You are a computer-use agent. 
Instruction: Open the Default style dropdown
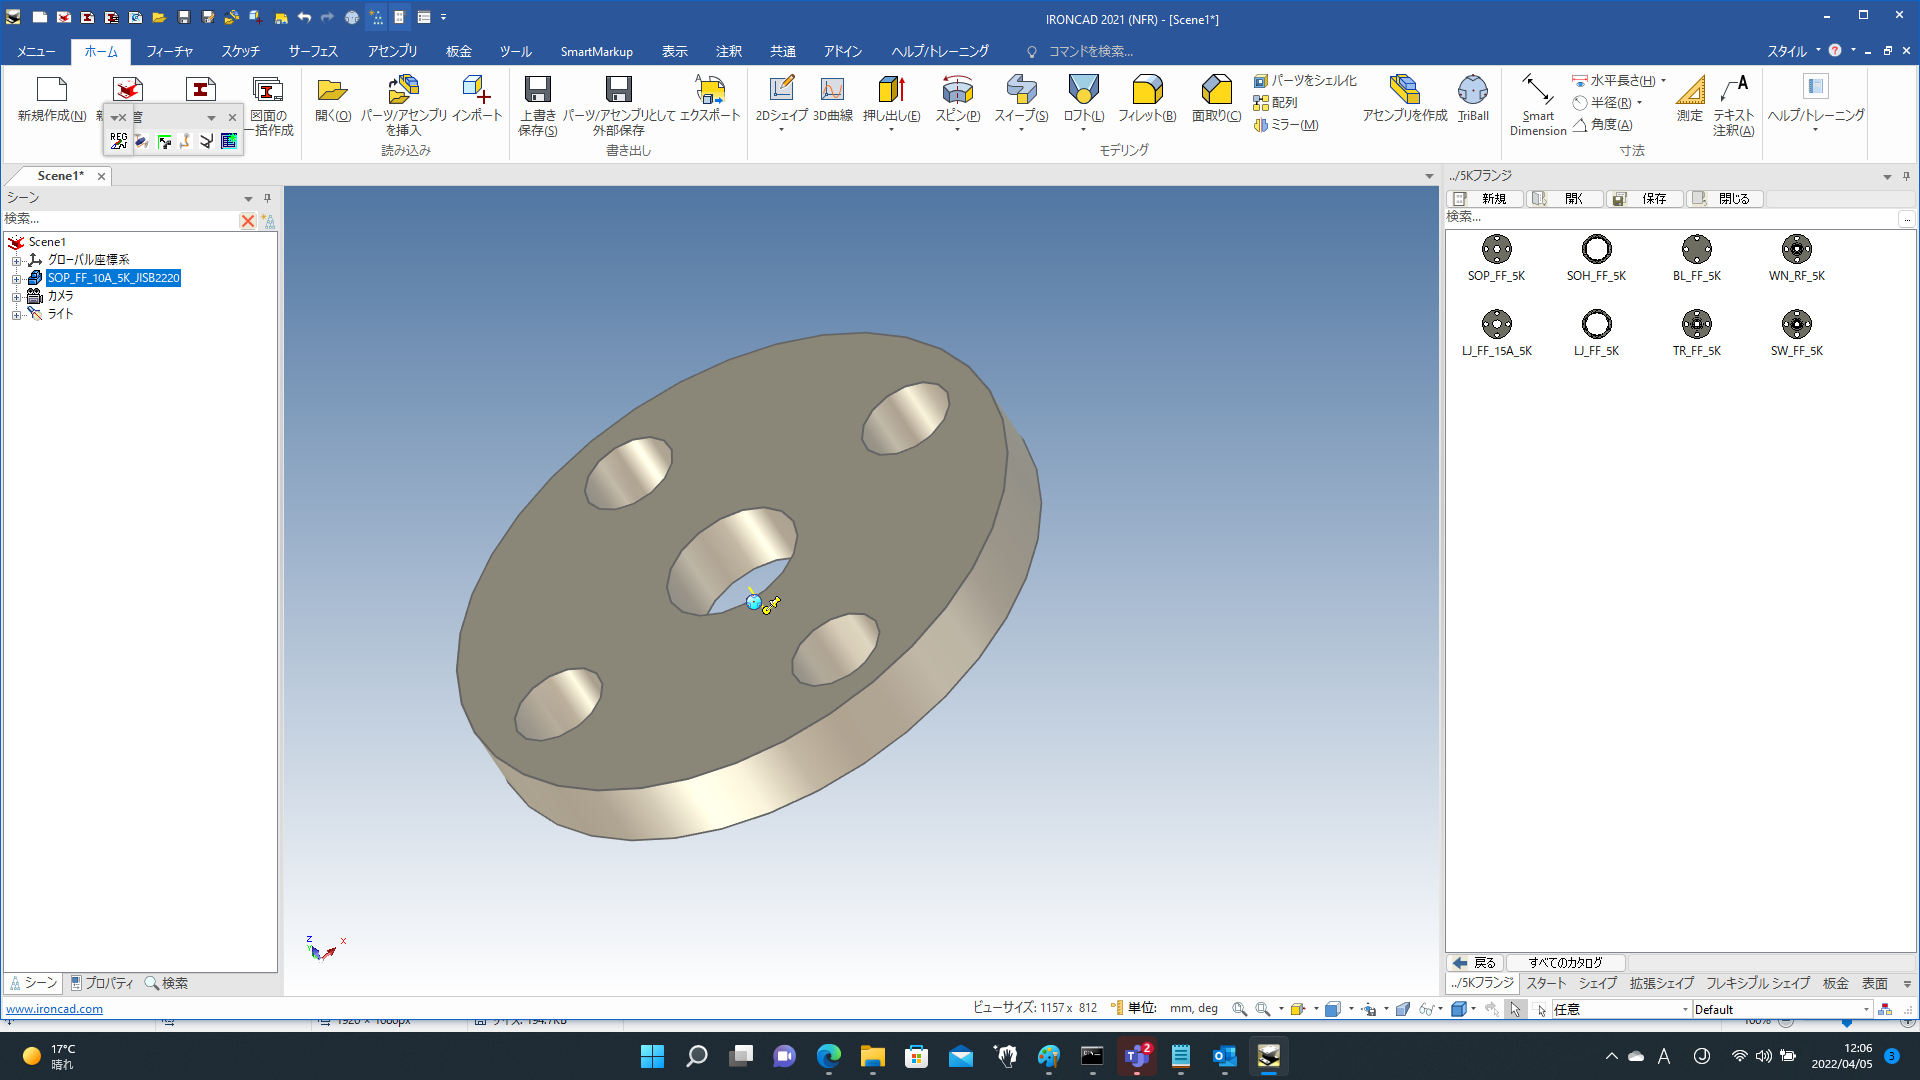click(1866, 1010)
